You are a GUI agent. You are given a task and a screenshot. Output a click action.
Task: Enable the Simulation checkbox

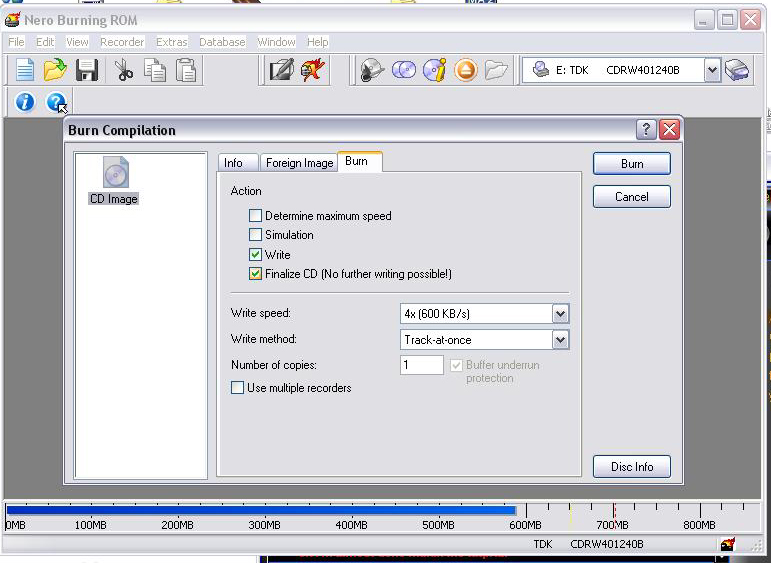pyautogui.click(x=255, y=235)
